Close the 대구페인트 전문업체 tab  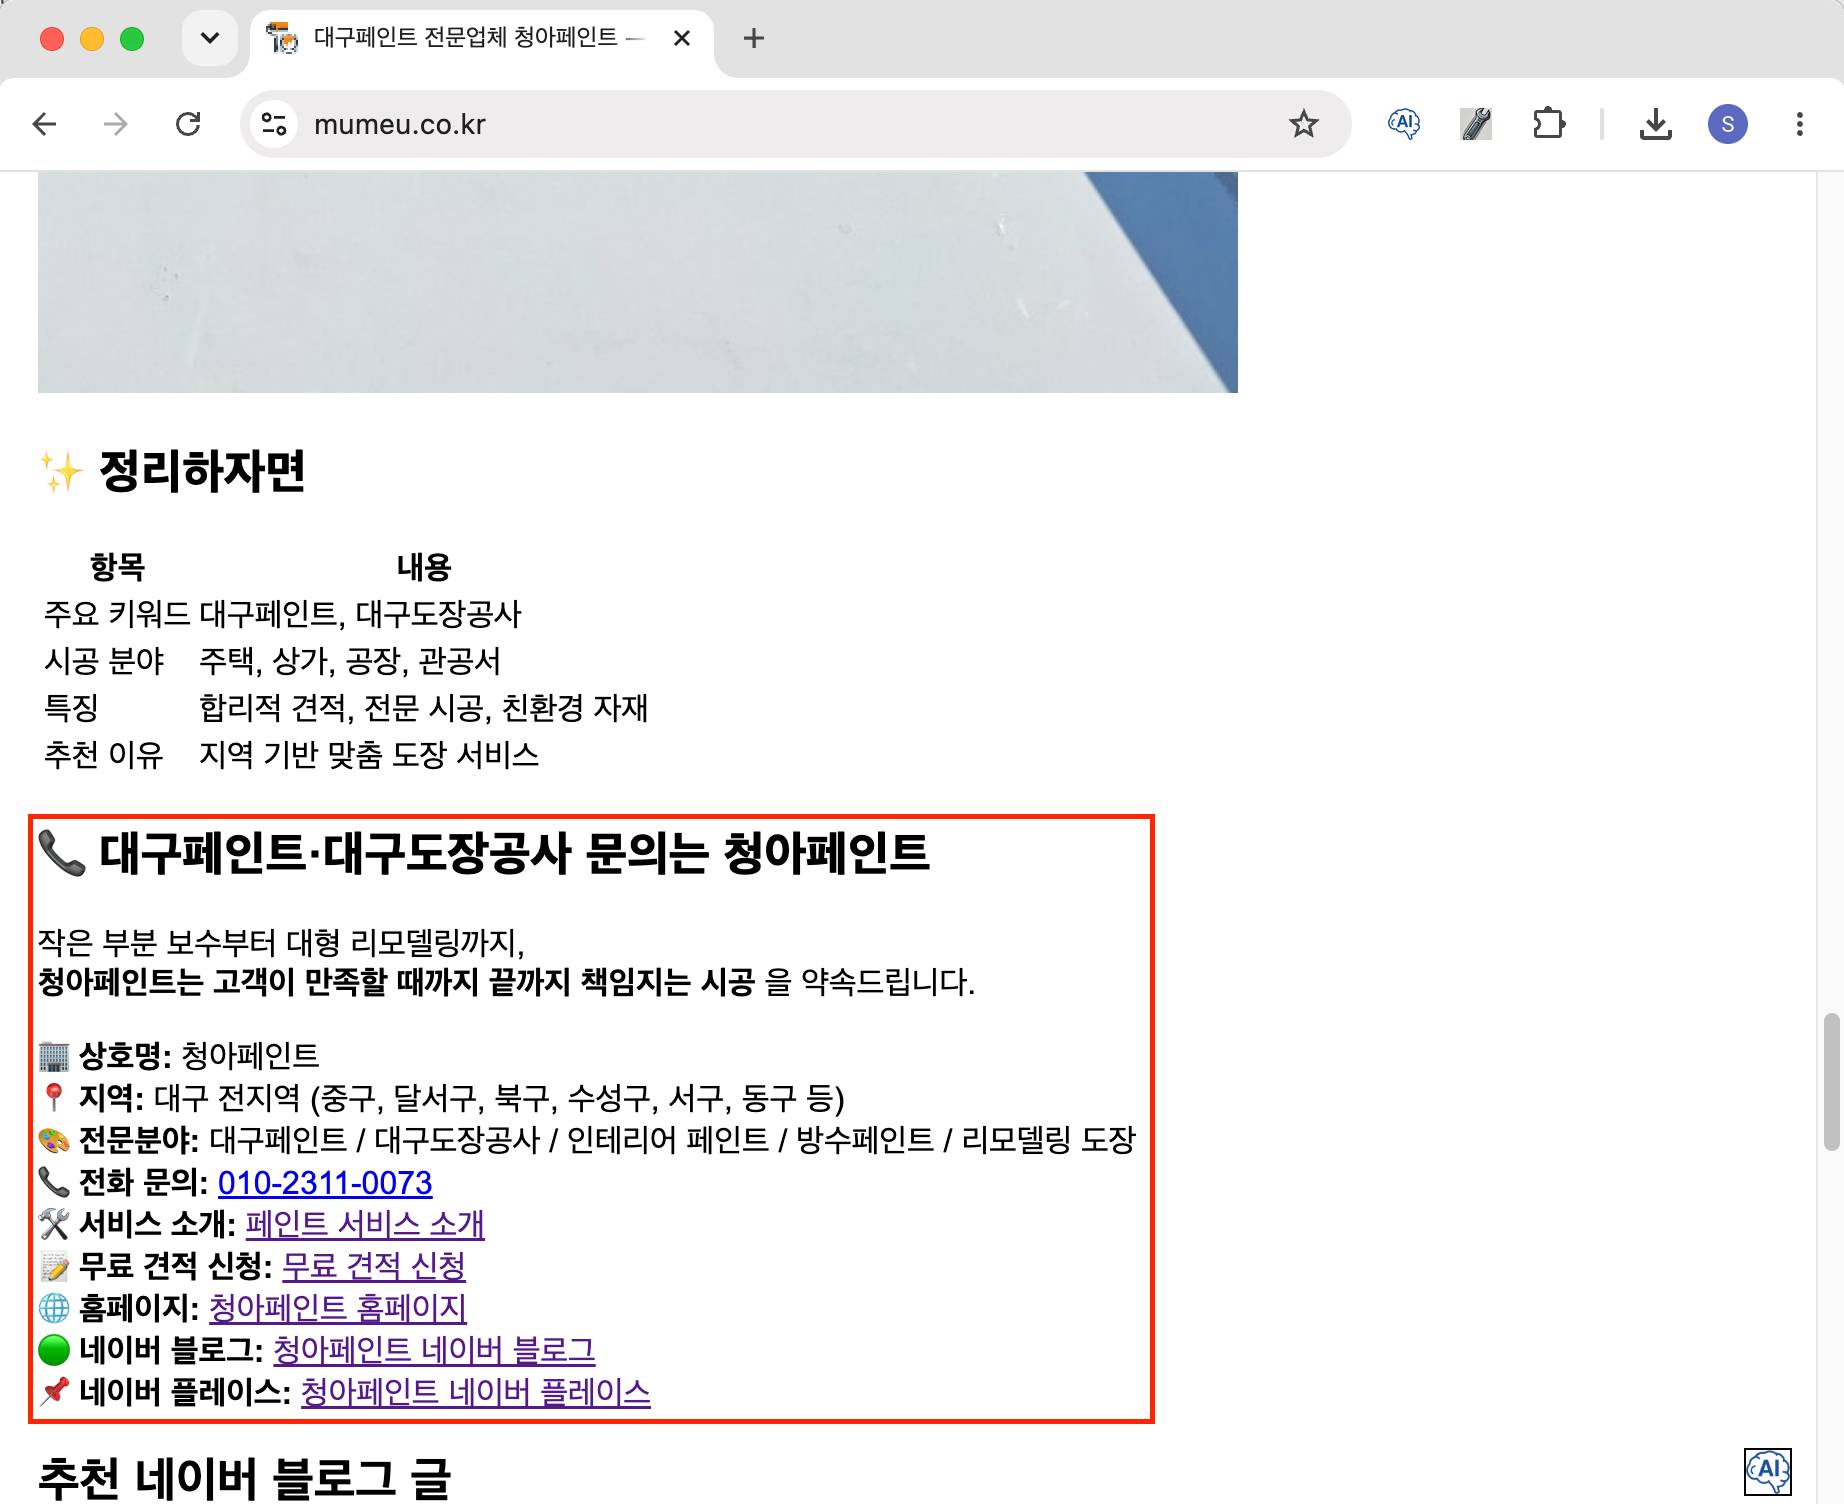(x=682, y=38)
